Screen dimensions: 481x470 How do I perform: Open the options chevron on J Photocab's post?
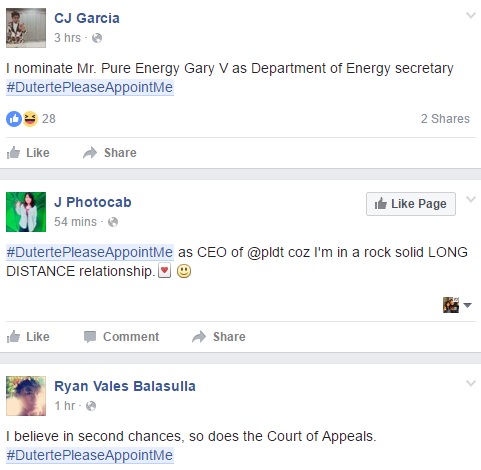tap(471, 199)
